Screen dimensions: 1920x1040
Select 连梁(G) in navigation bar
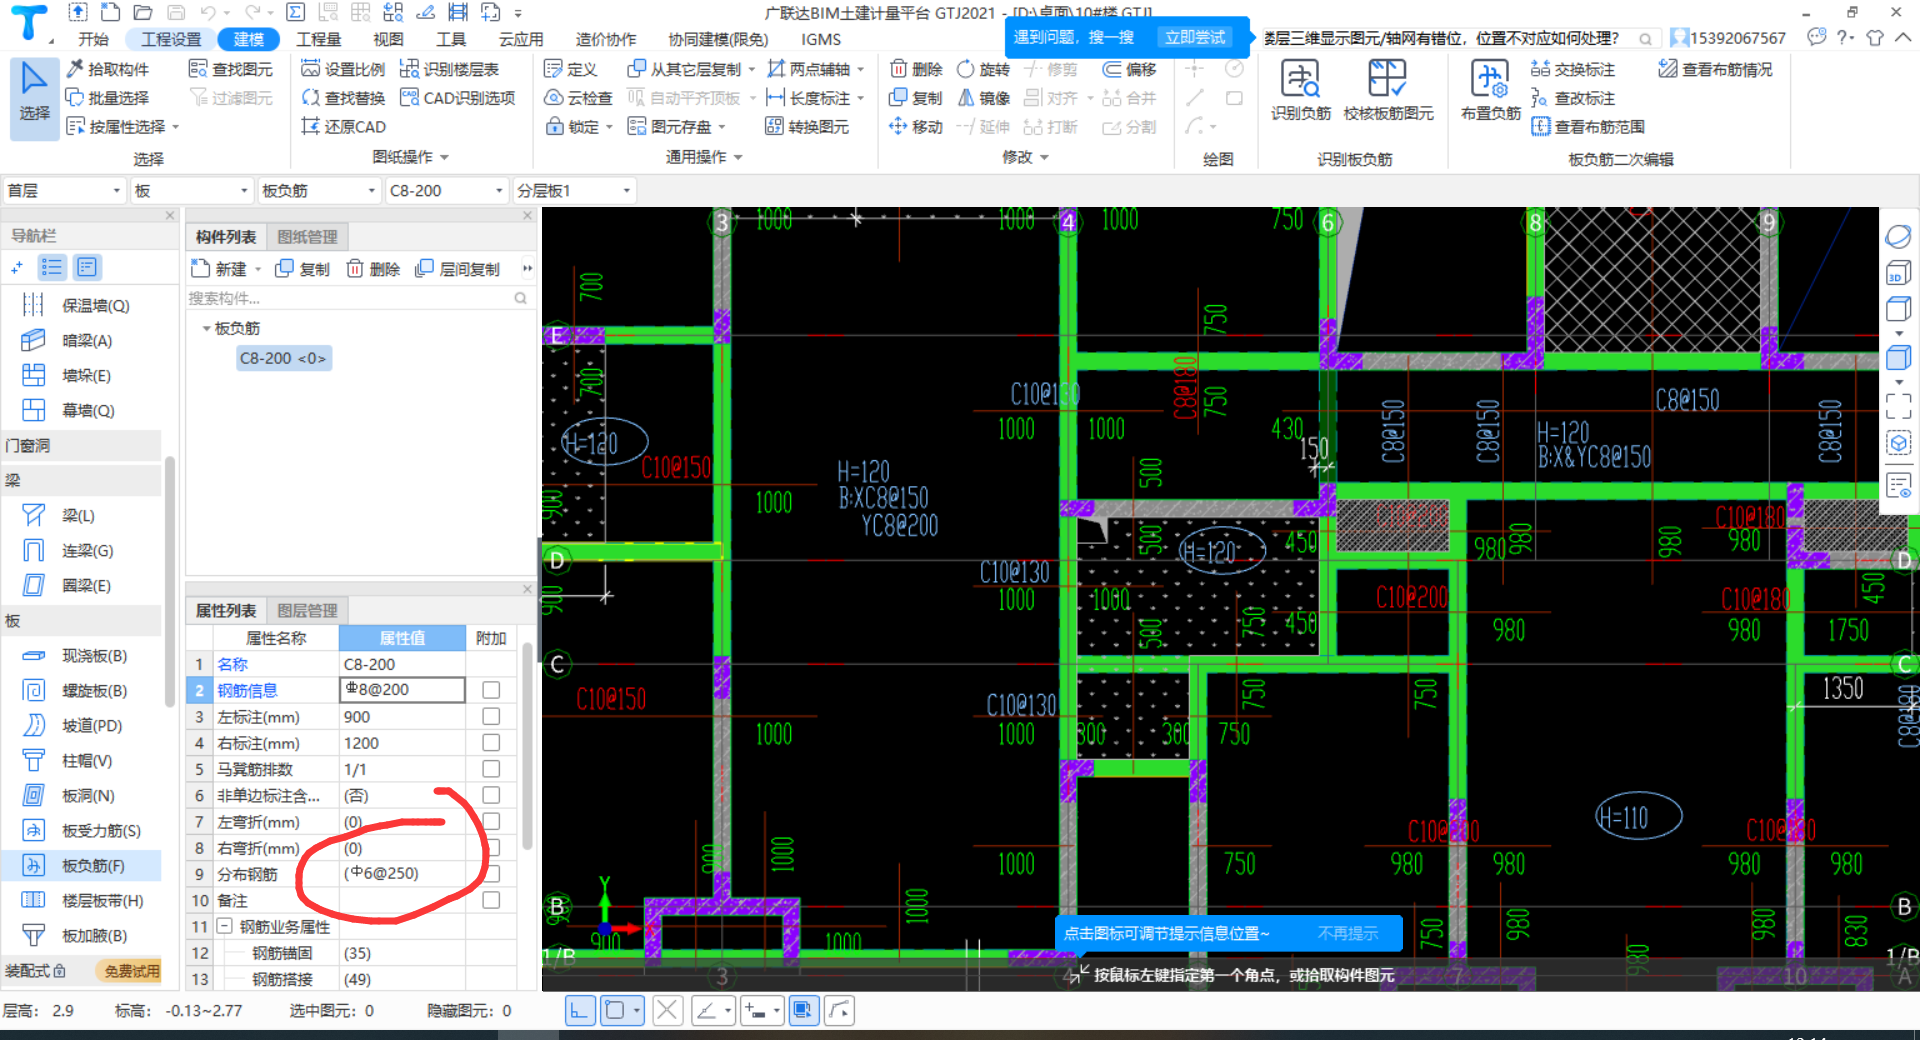click(80, 550)
